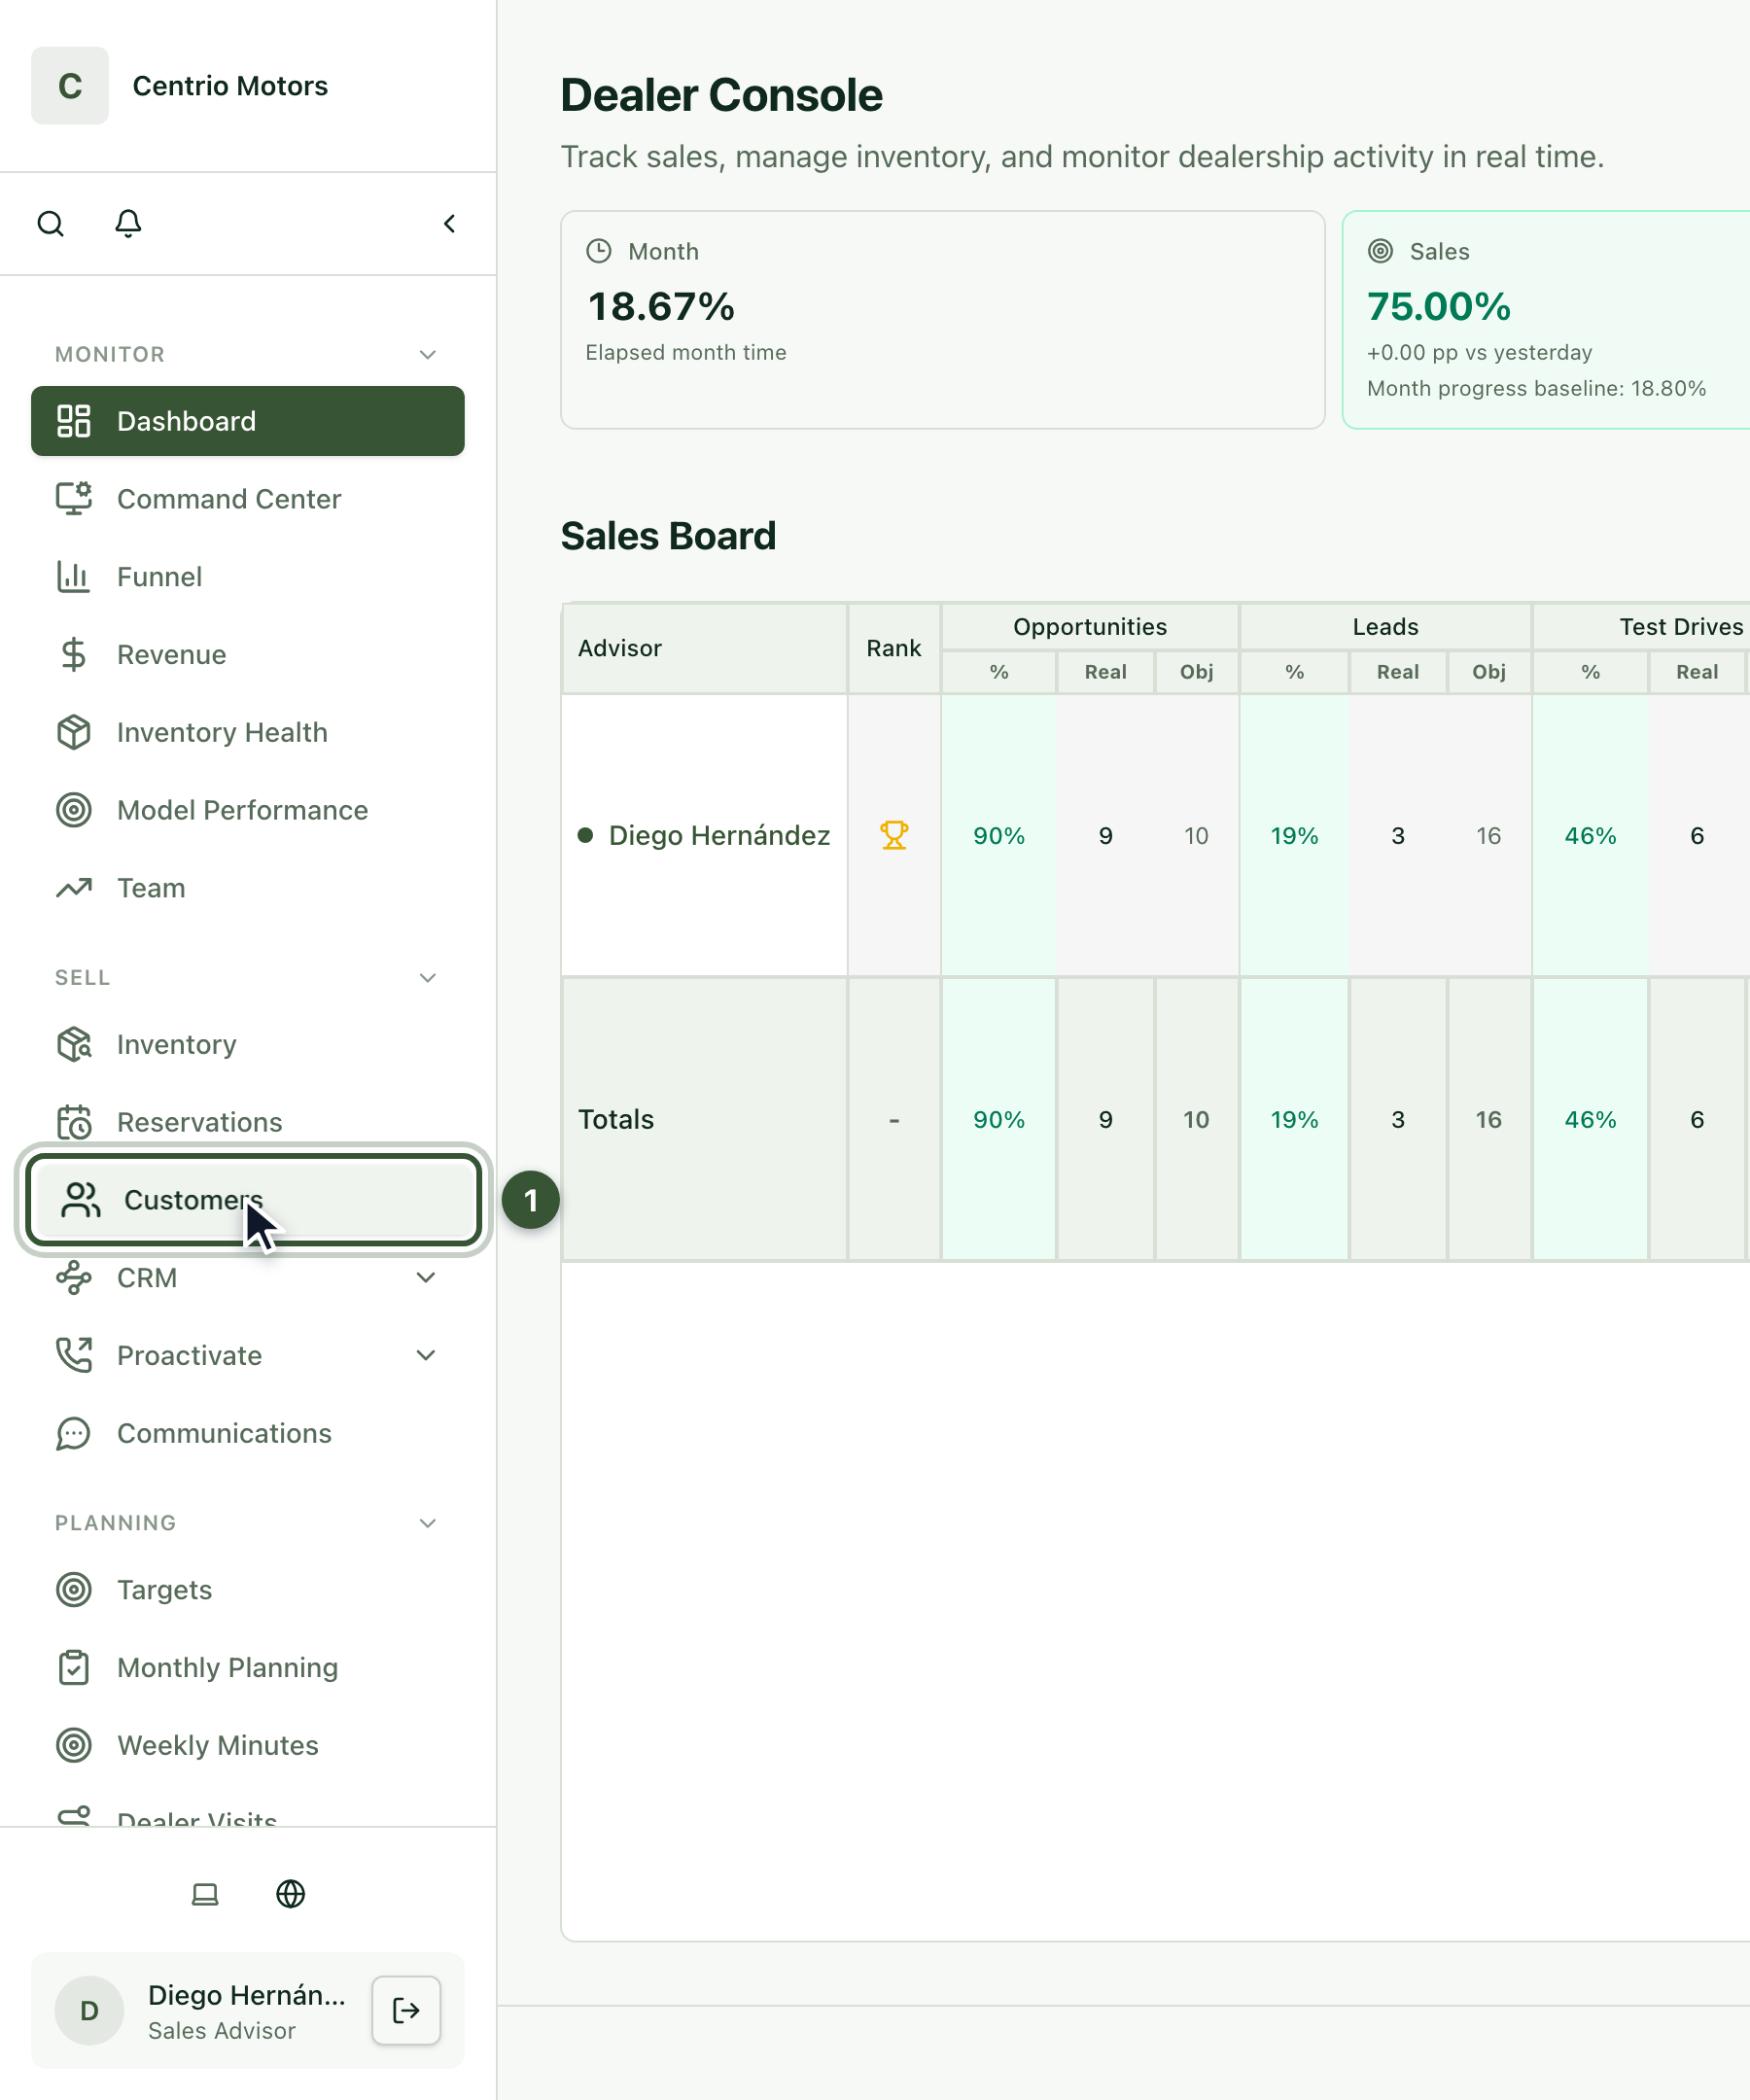Navigate to Revenue
The width and height of the screenshot is (1750, 2100).
pyautogui.click(x=248, y=655)
